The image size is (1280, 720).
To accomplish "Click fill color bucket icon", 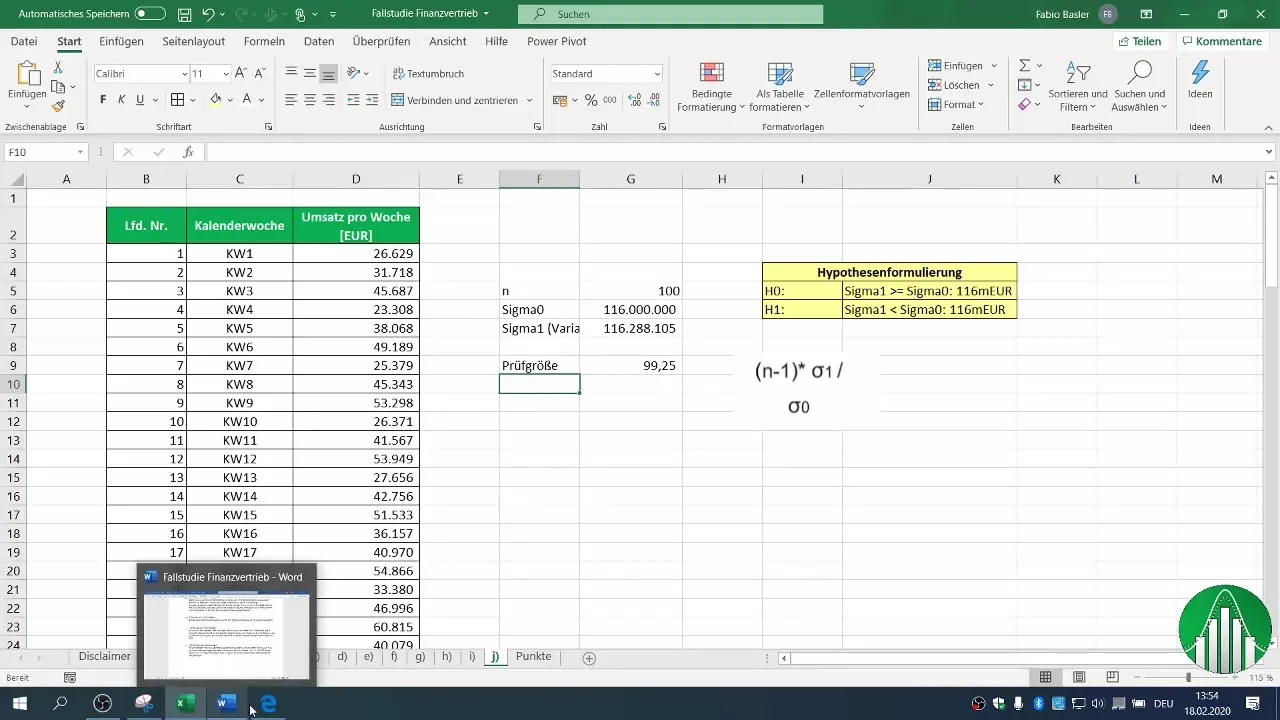I will coord(215,100).
